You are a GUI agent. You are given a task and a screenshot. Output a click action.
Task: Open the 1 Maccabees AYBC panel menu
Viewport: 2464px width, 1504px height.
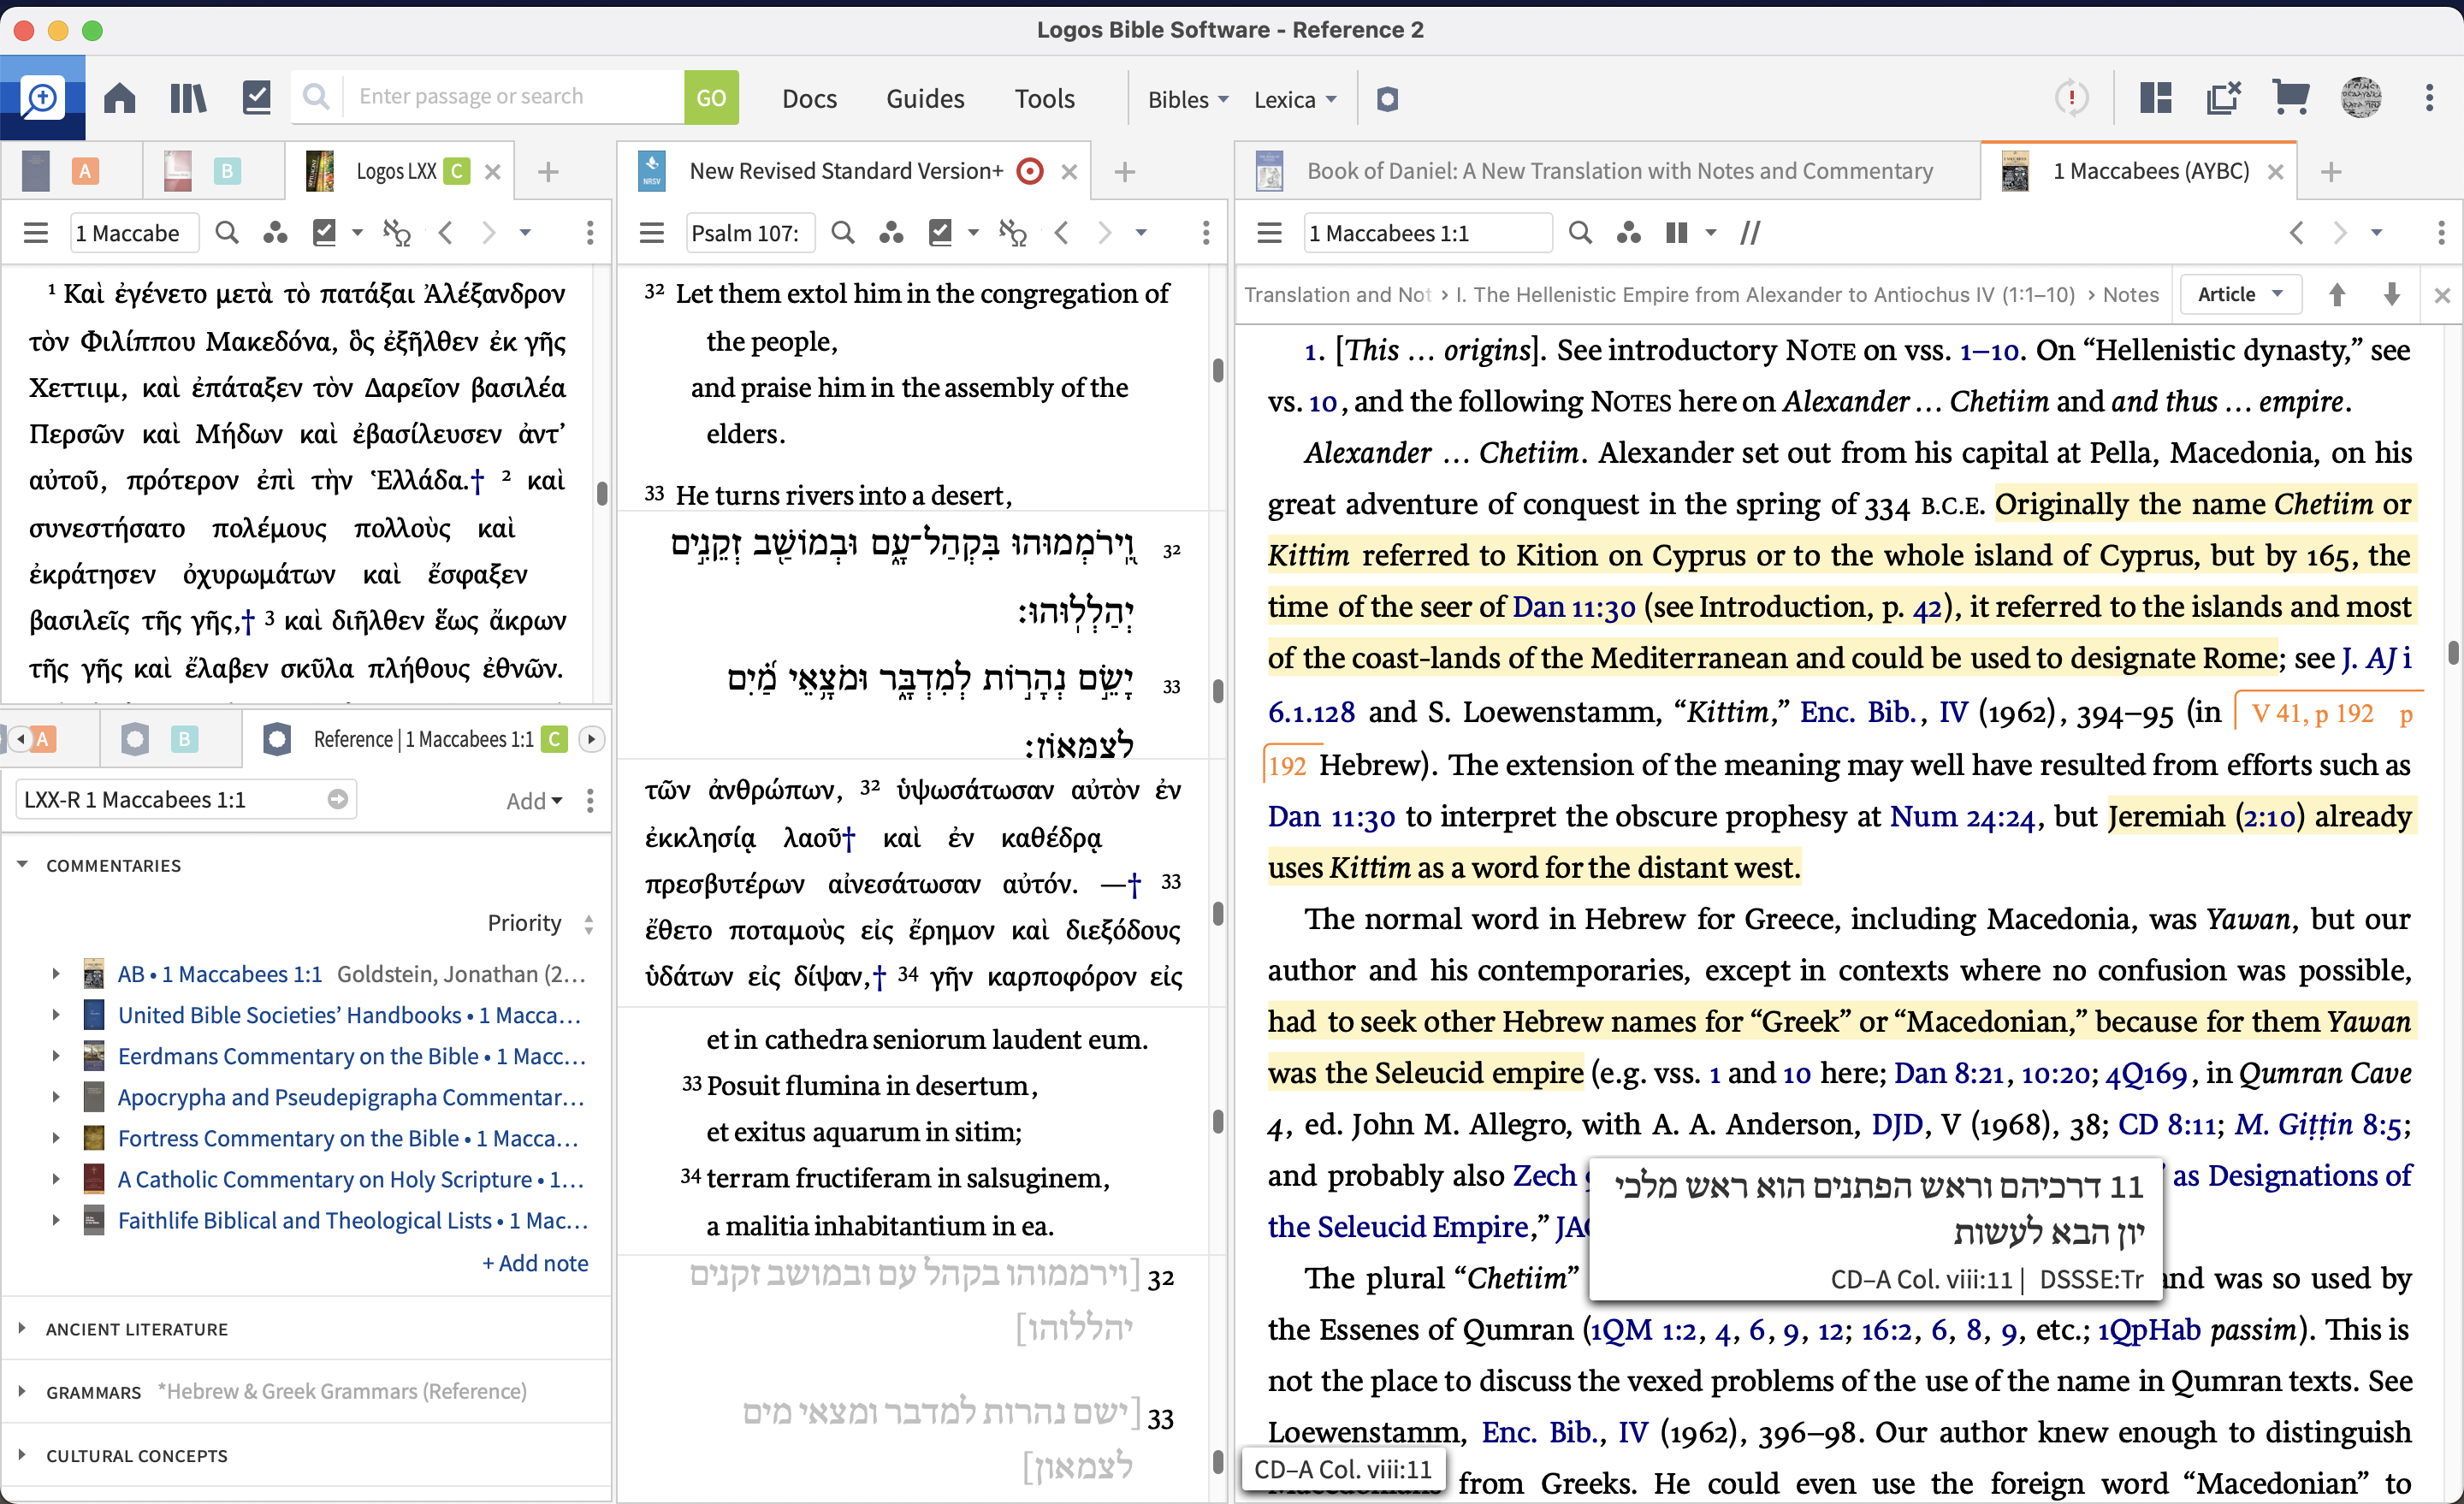[x=1270, y=233]
